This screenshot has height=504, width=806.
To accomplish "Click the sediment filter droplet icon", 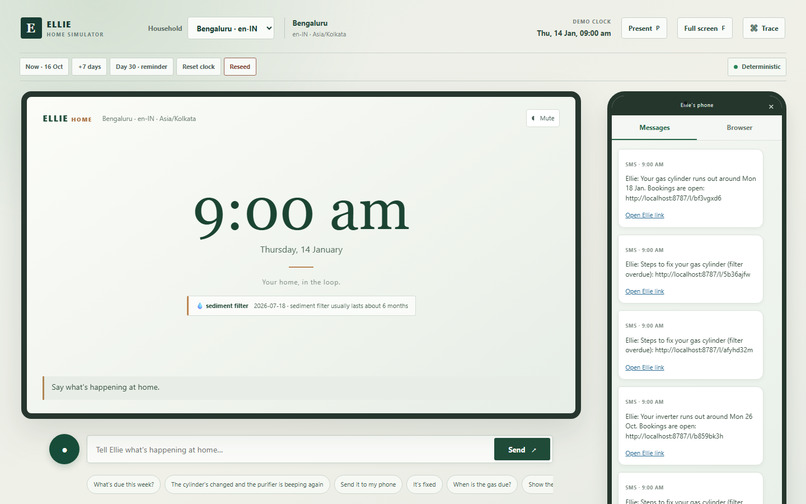I will point(200,305).
